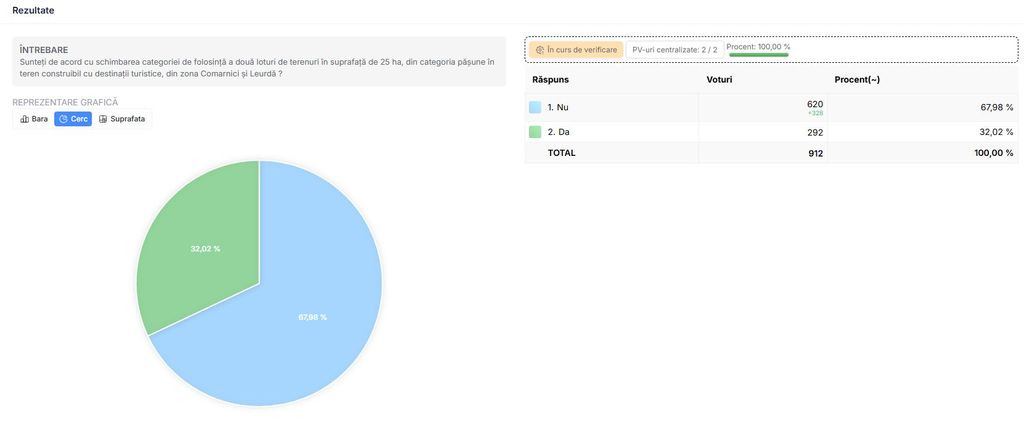Click the TOTAL row in results table

[x=771, y=153]
